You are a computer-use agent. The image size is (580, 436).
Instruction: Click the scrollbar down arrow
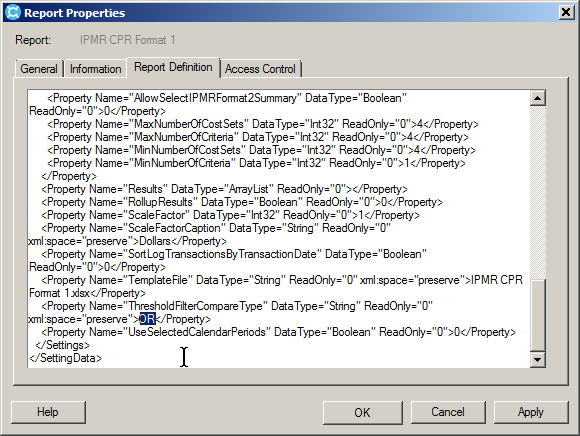click(x=537, y=359)
